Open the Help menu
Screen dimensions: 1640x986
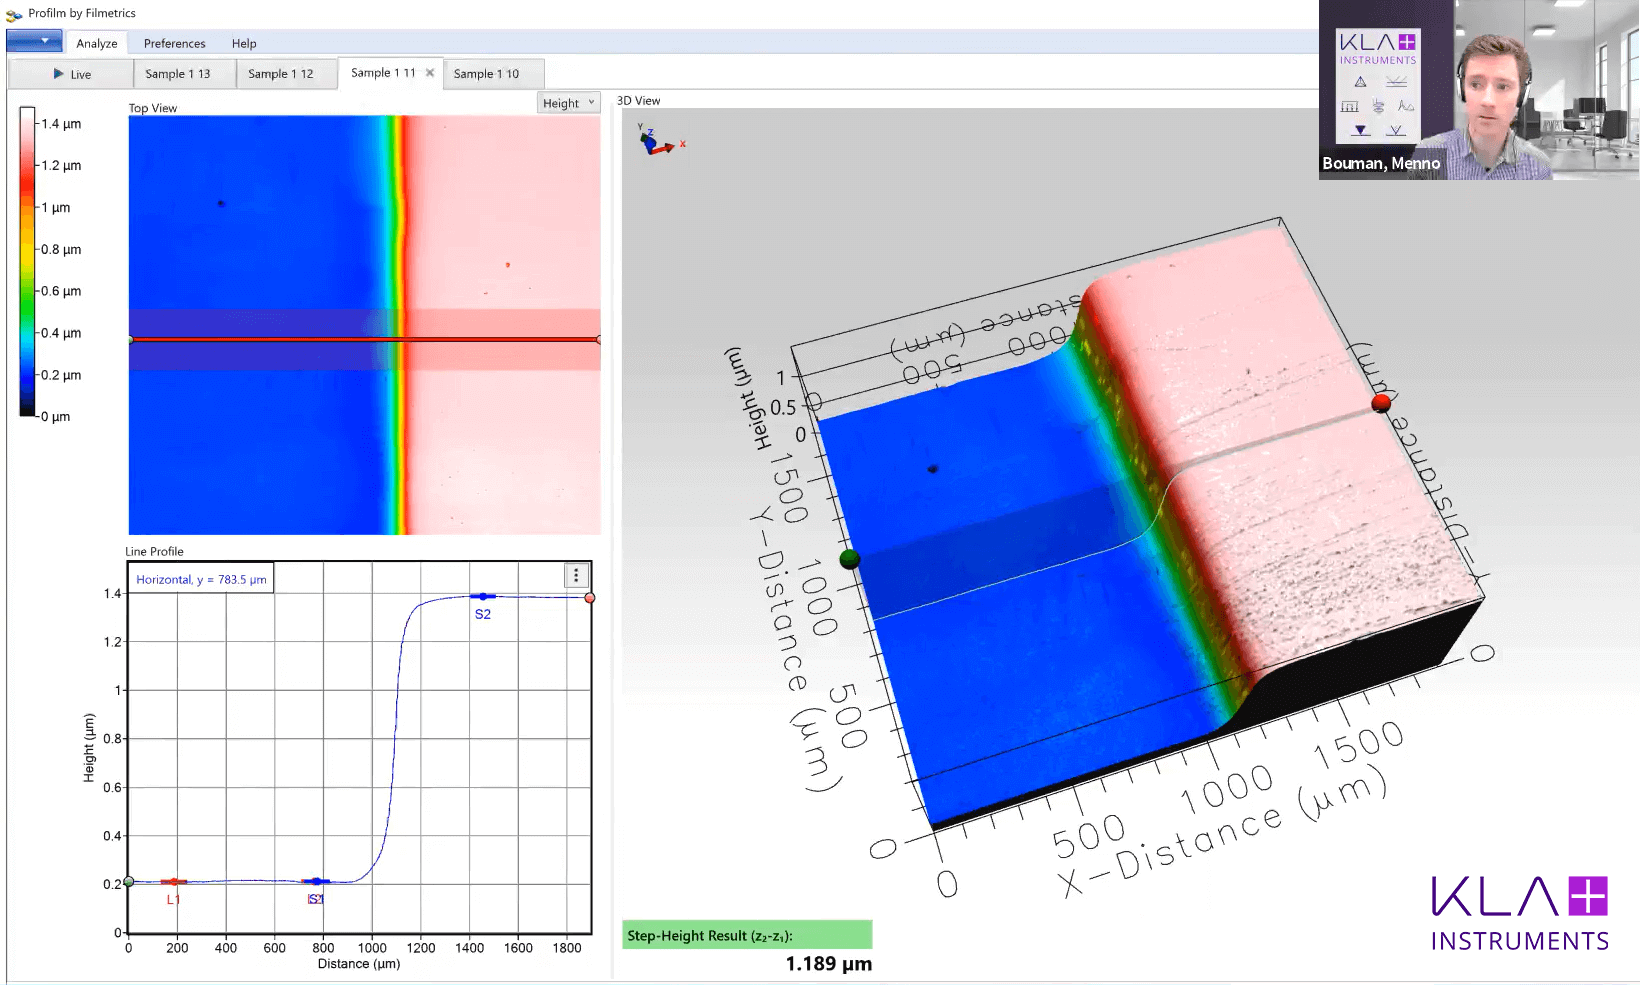(244, 43)
